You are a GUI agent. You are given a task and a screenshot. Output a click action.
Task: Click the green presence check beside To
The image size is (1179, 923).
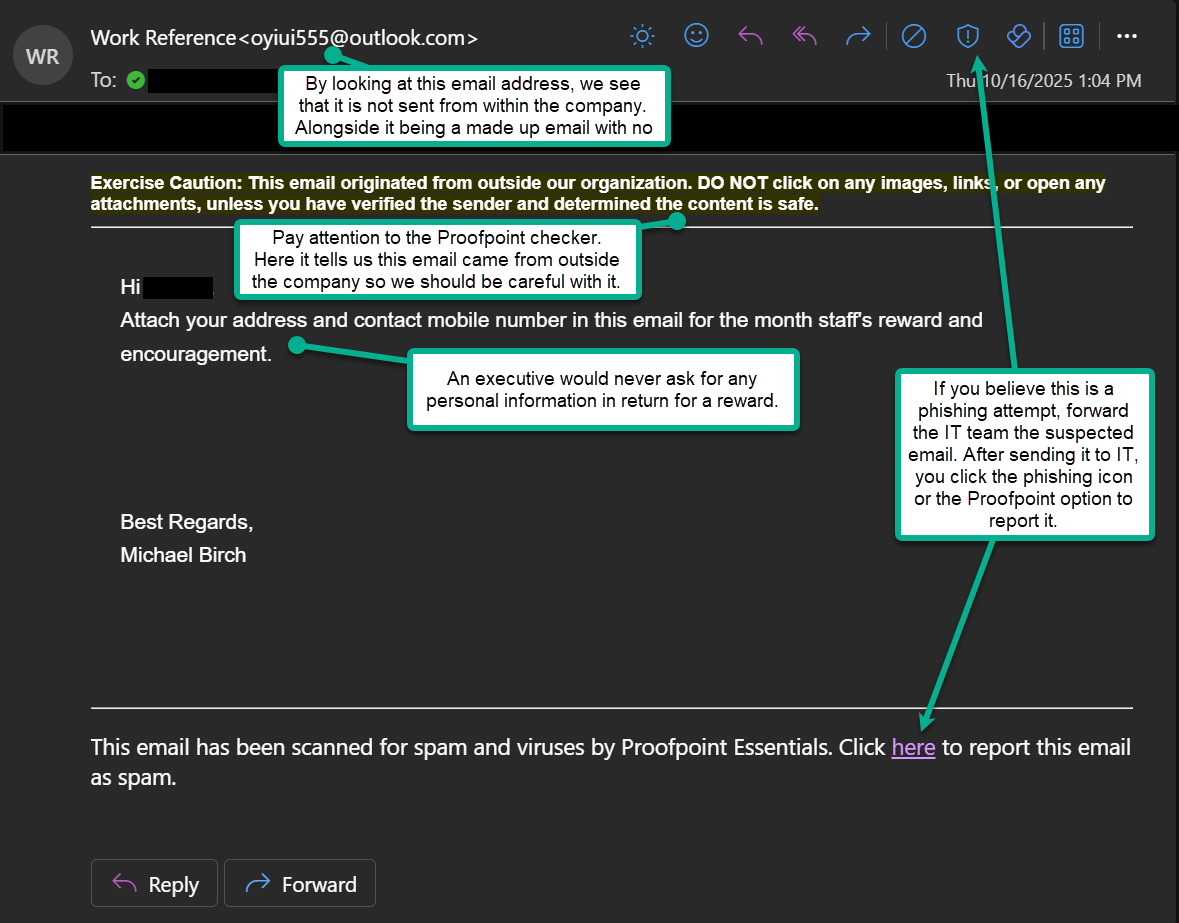pos(136,80)
